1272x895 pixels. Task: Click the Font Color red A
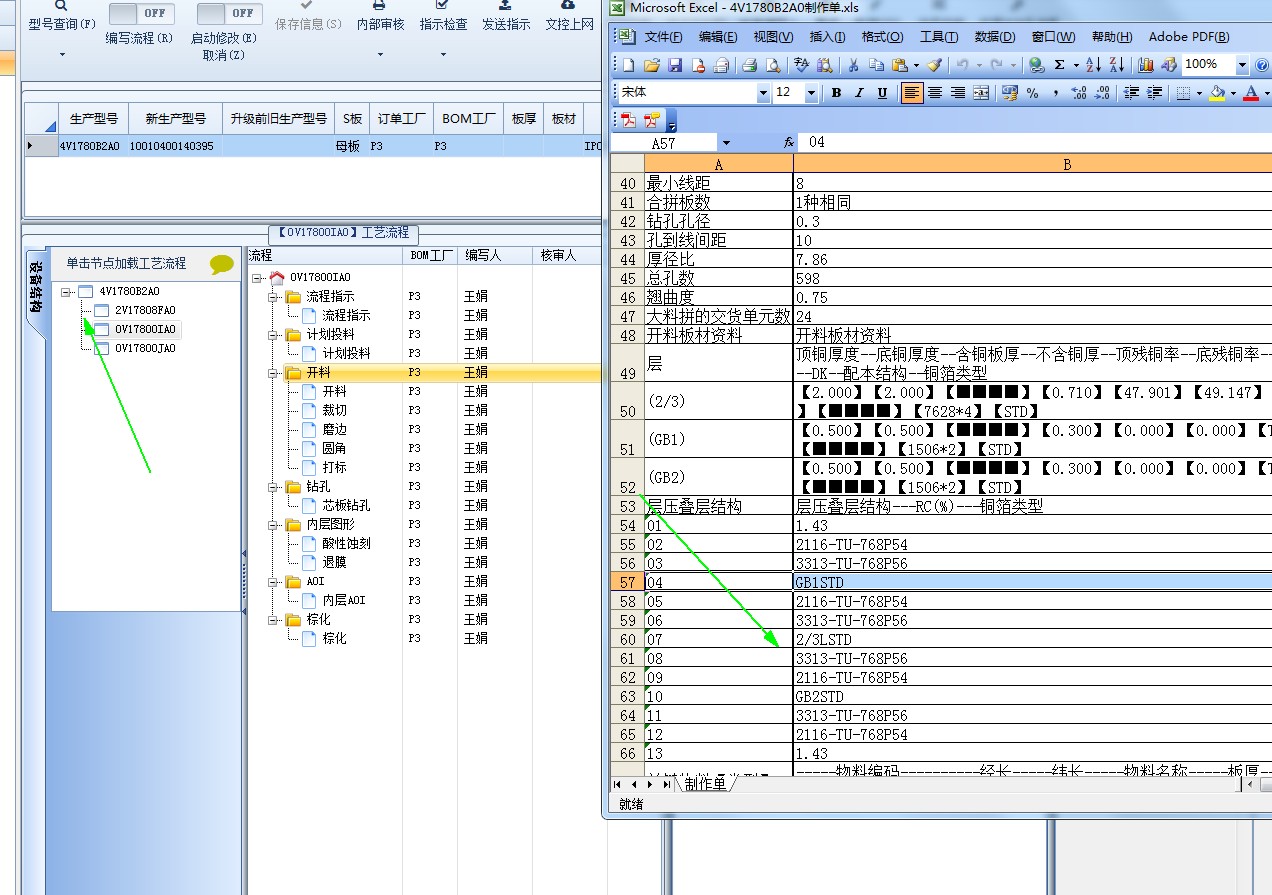click(x=1250, y=93)
